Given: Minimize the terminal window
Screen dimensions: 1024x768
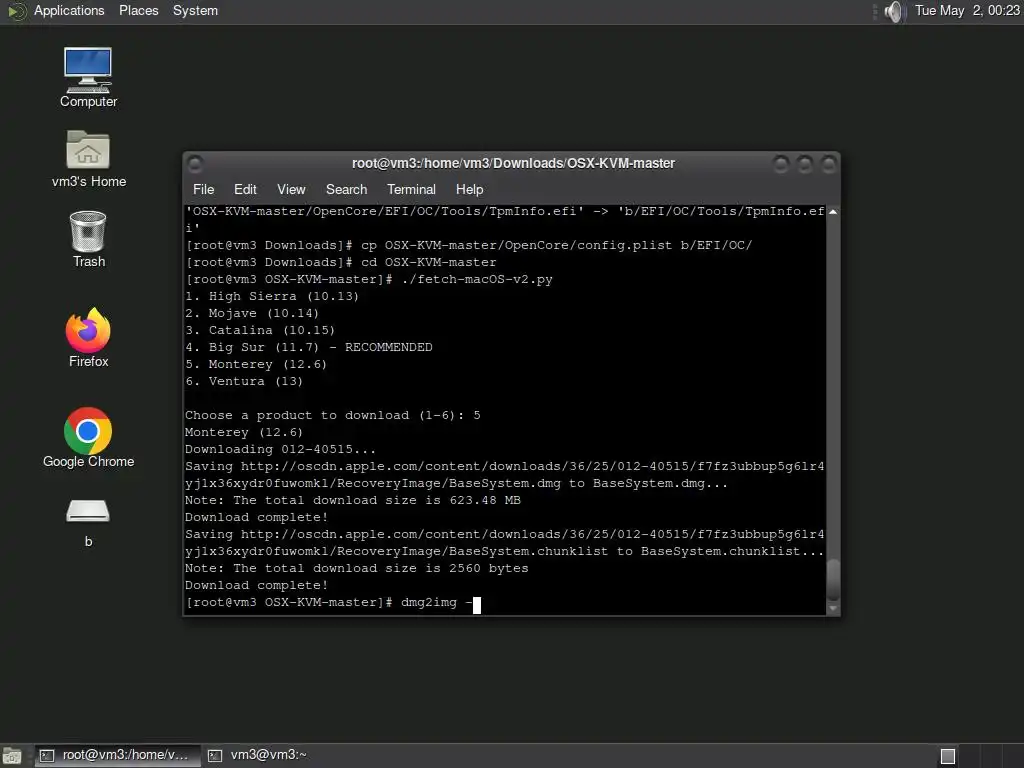Looking at the screenshot, I should pos(780,163).
